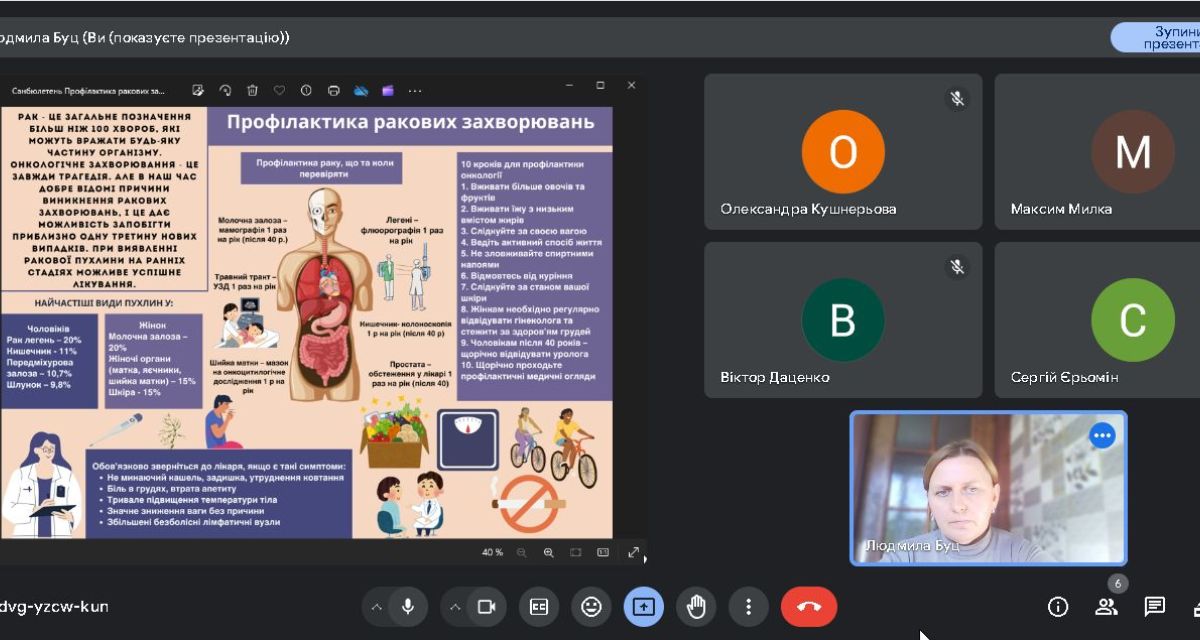This screenshot has width=1200, height=640.
Task: Open the meeting details info icon
Action: [1057, 607]
